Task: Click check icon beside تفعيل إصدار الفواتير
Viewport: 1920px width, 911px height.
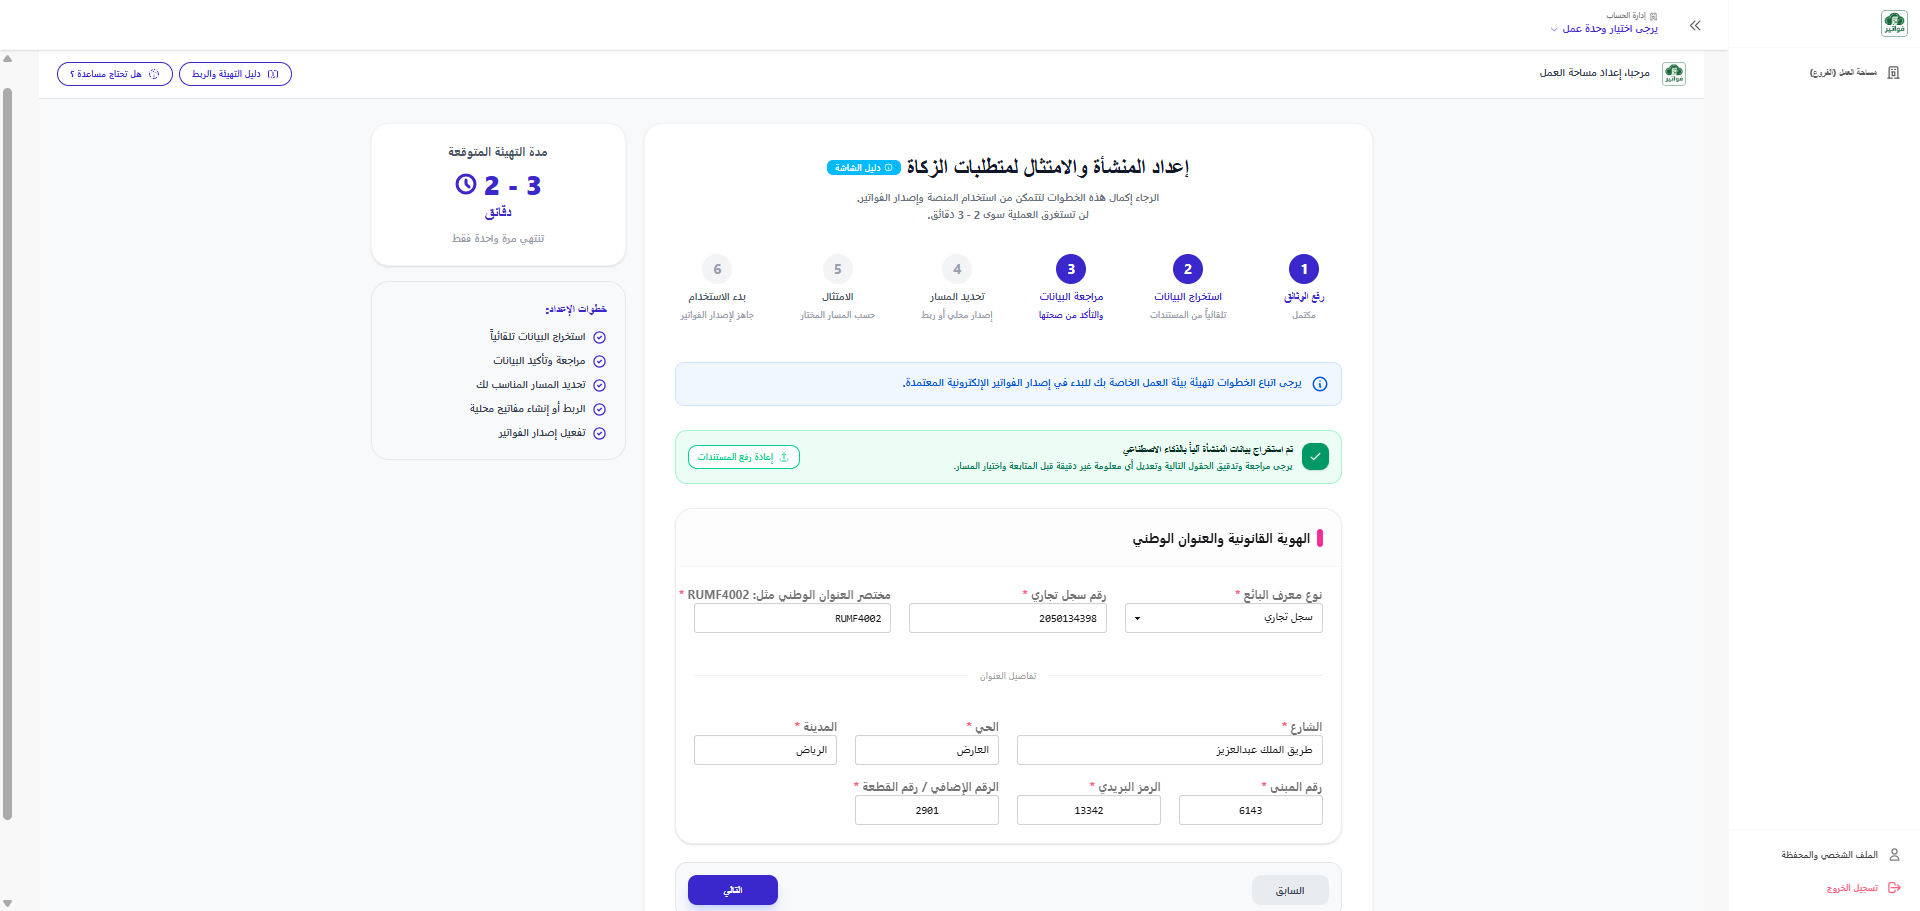Action: pos(600,434)
